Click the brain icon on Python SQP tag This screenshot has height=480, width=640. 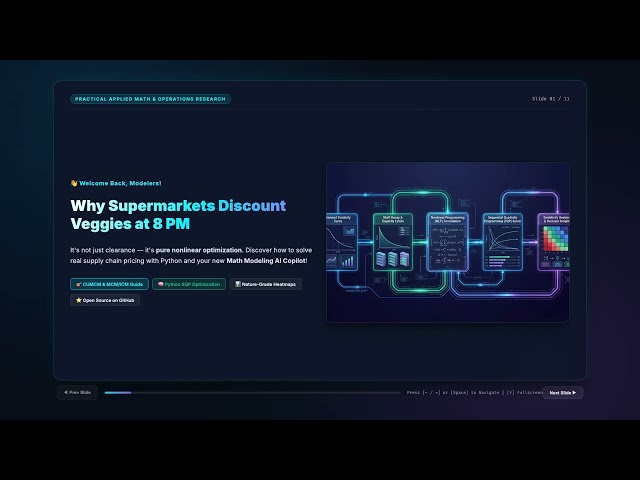[160, 284]
